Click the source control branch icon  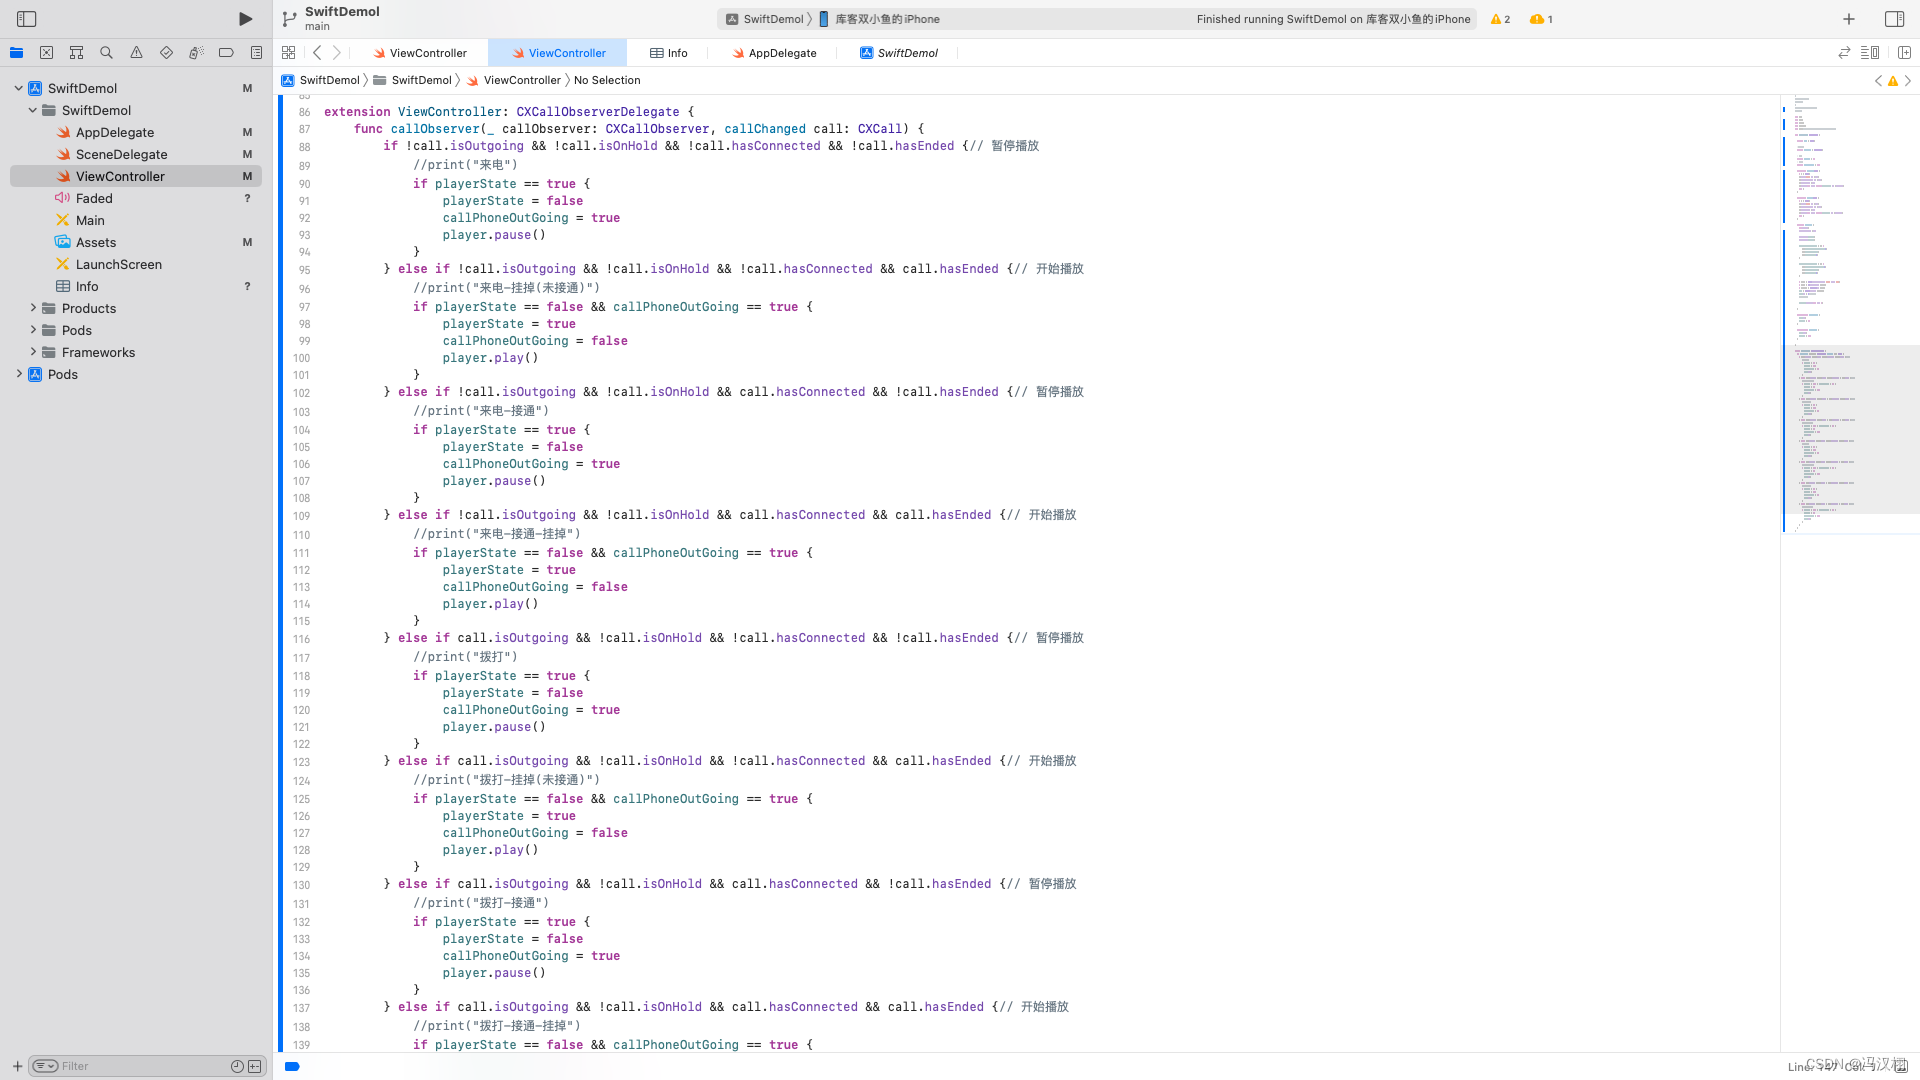click(x=289, y=19)
